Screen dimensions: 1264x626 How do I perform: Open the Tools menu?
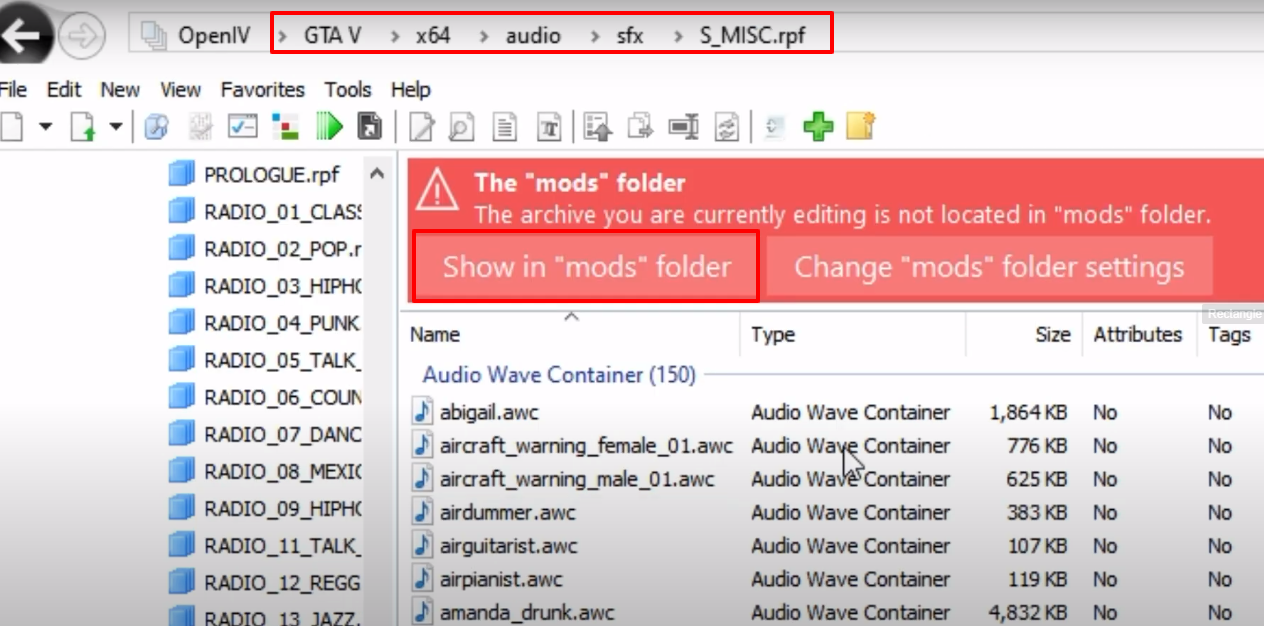click(348, 90)
